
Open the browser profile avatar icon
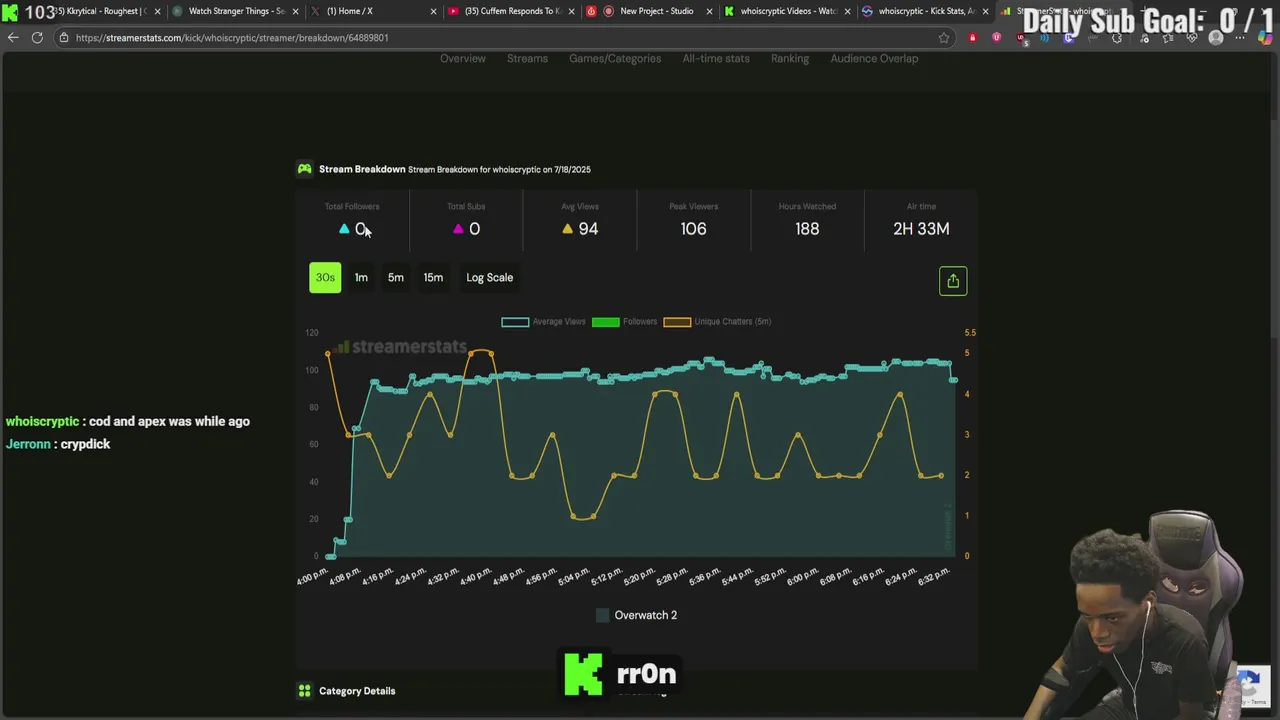pyautogui.click(x=1216, y=38)
